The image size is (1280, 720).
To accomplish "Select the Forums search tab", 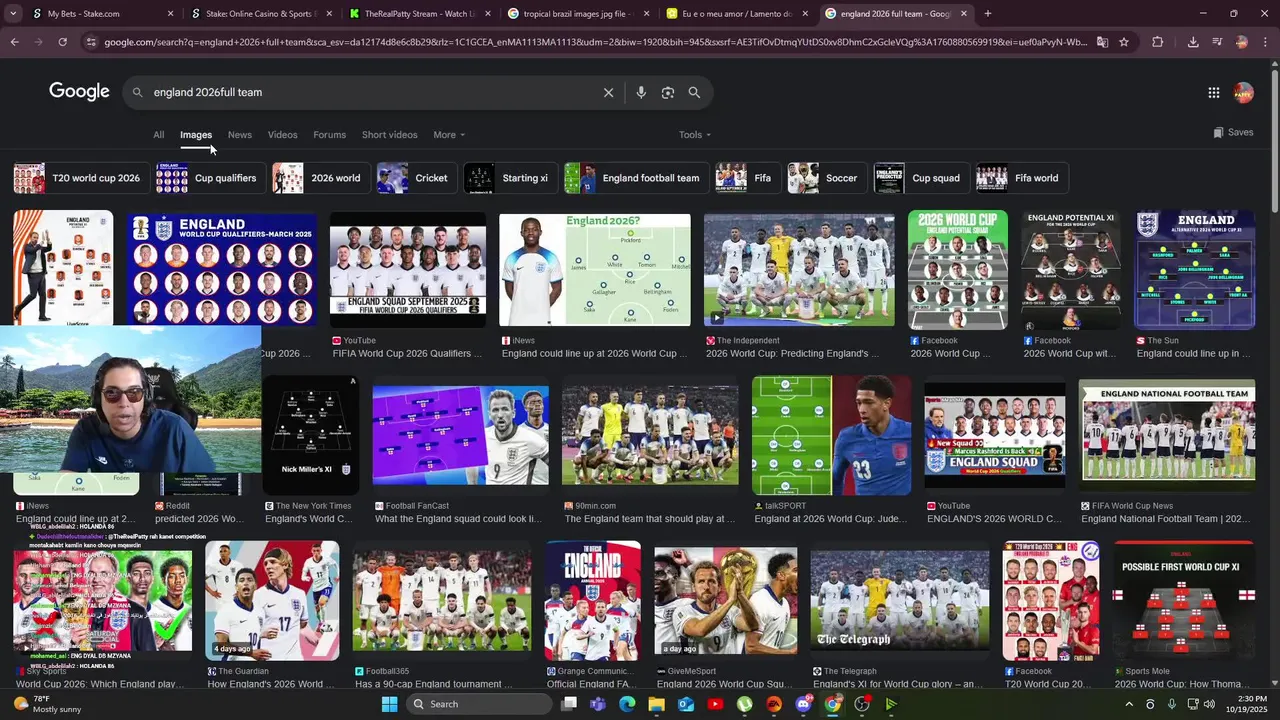I will tap(329, 135).
